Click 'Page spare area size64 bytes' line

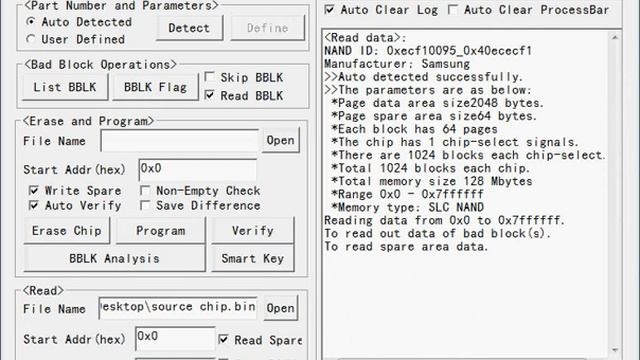coord(434,116)
